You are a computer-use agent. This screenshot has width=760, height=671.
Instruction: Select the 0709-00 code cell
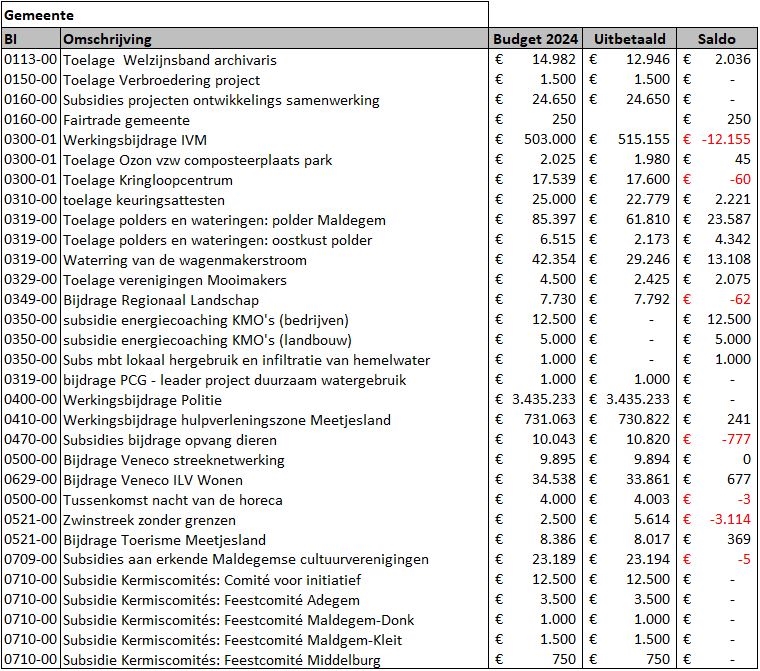click(x=32, y=559)
